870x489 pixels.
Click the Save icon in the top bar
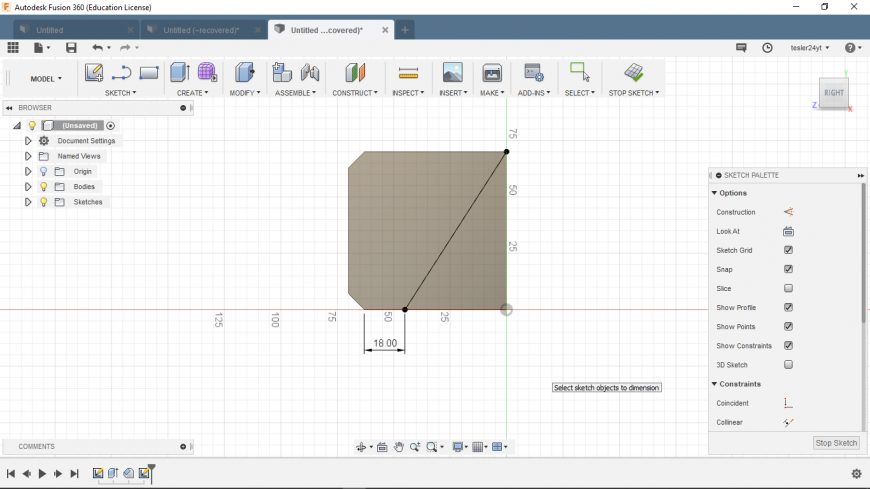click(71, 47)
